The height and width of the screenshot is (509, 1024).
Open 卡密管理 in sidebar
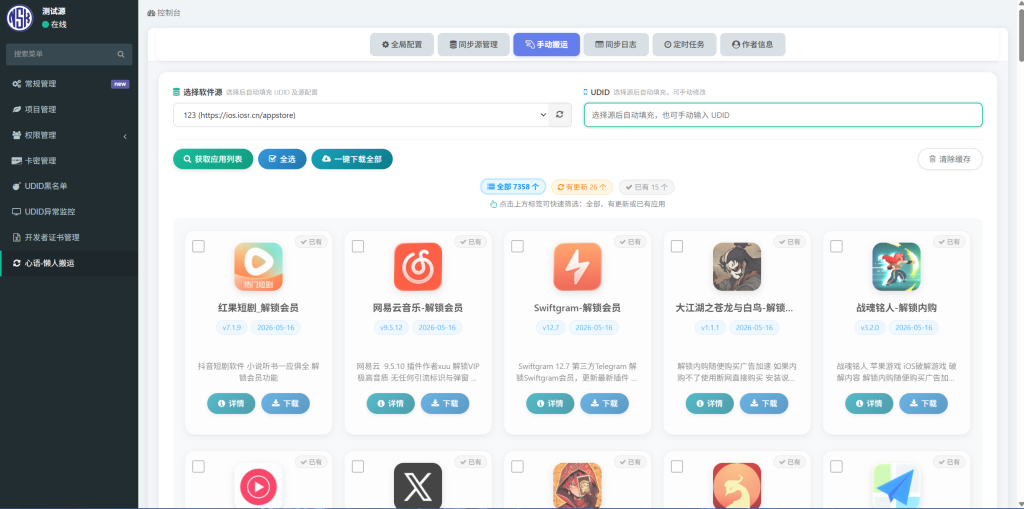click(x=69, y=161)
